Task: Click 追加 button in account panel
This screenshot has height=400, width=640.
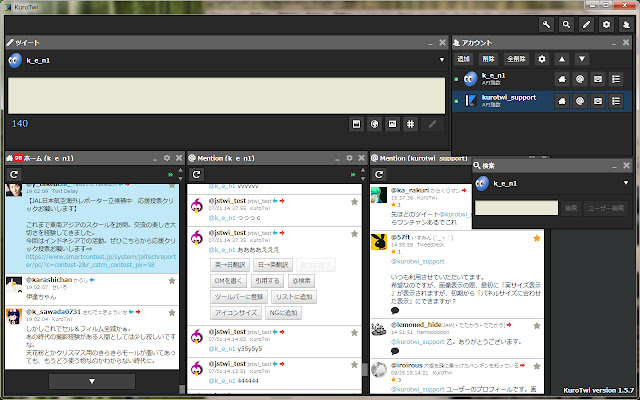Action: (x=464, y=59)
